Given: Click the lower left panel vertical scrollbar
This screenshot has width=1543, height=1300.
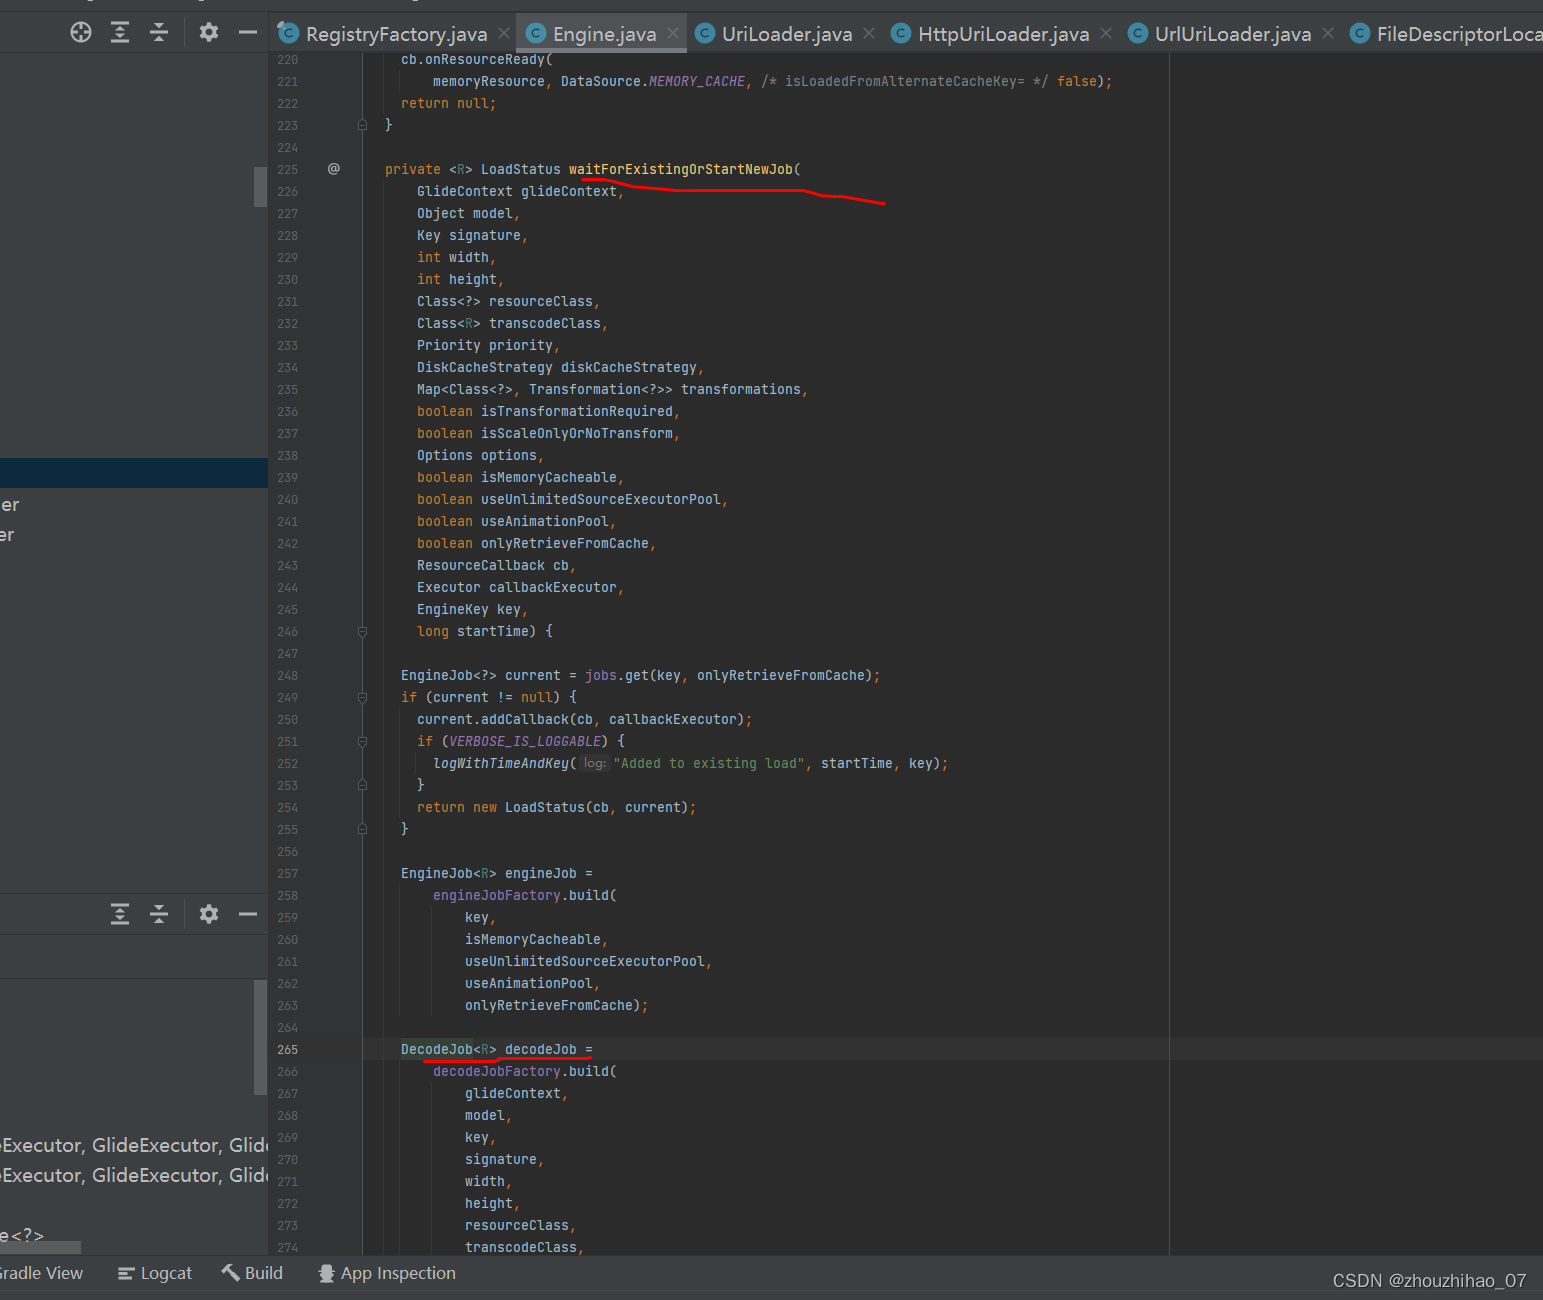Looking at the screenshot, I should [260, 1037].
